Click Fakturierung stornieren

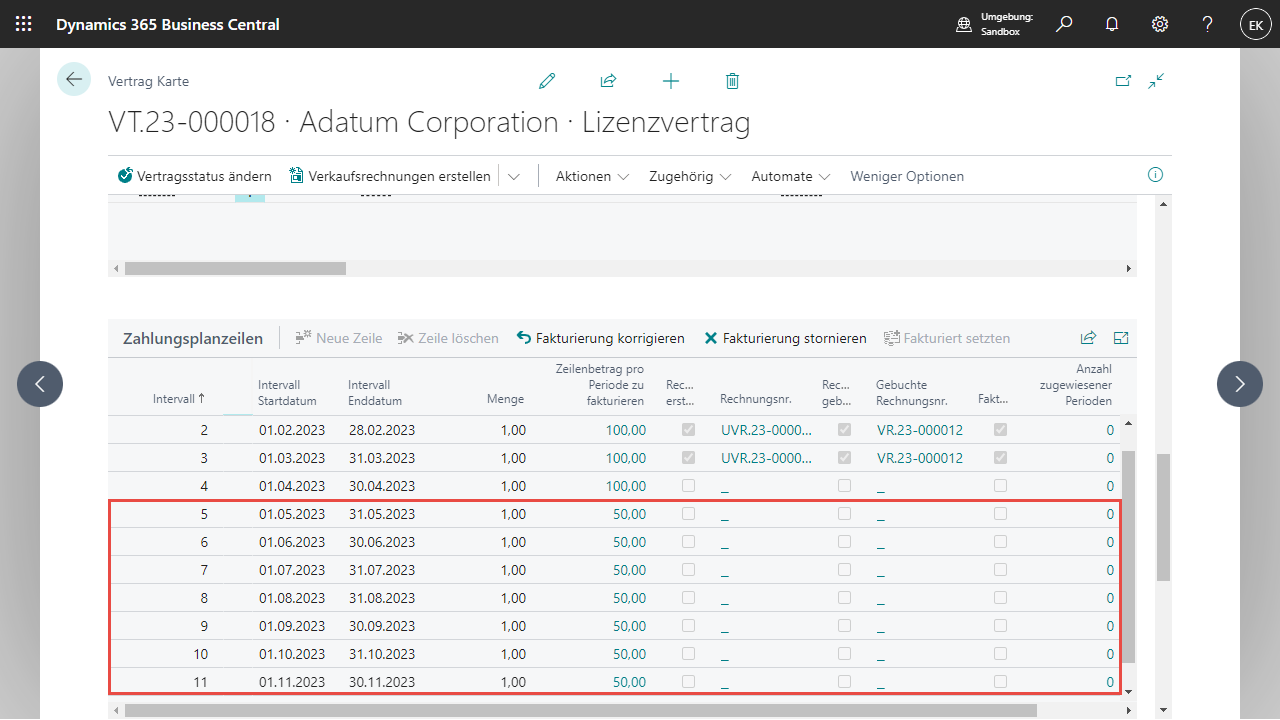(786, 338)
